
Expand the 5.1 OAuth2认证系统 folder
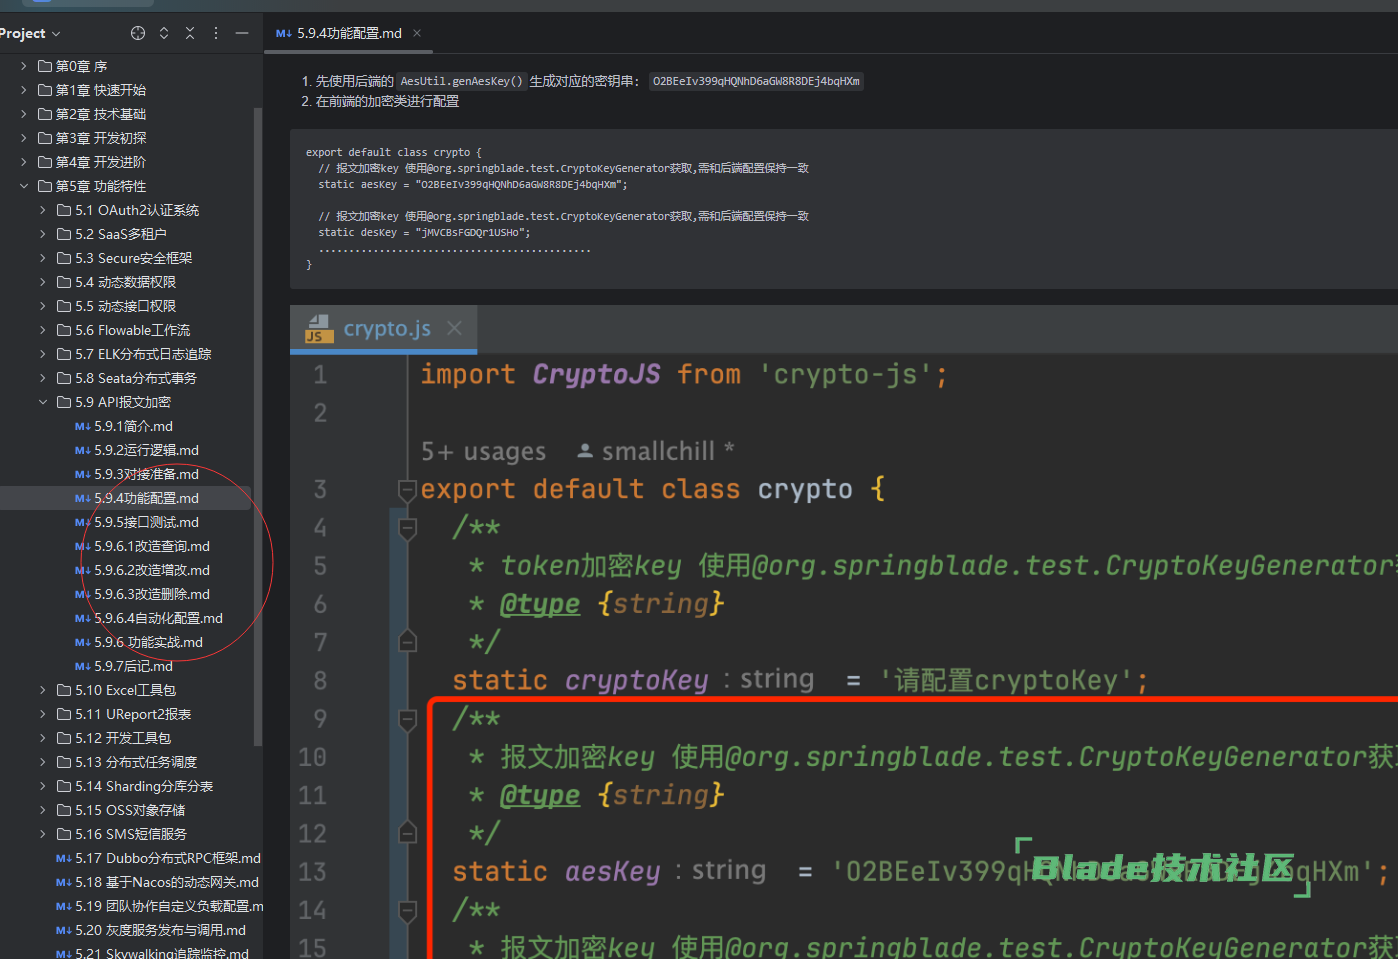43,210
